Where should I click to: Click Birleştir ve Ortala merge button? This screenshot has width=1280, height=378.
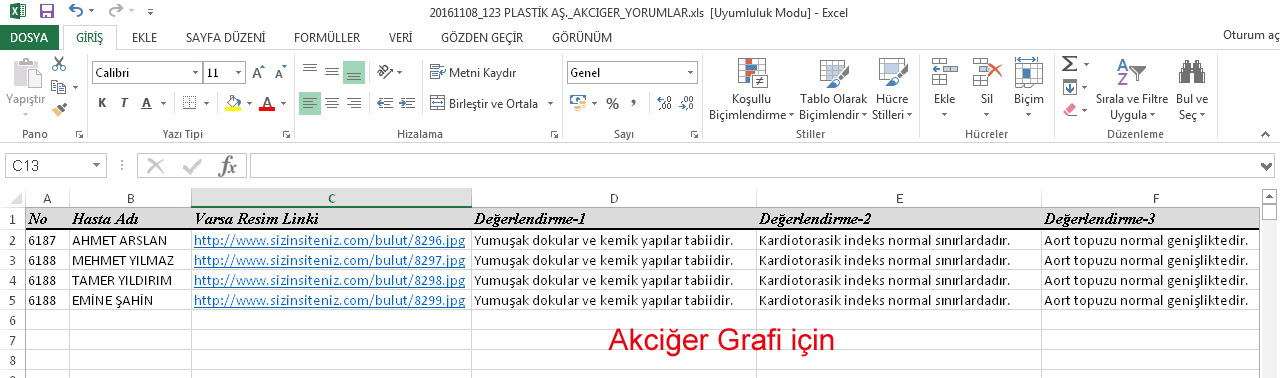tap(484, 103)
